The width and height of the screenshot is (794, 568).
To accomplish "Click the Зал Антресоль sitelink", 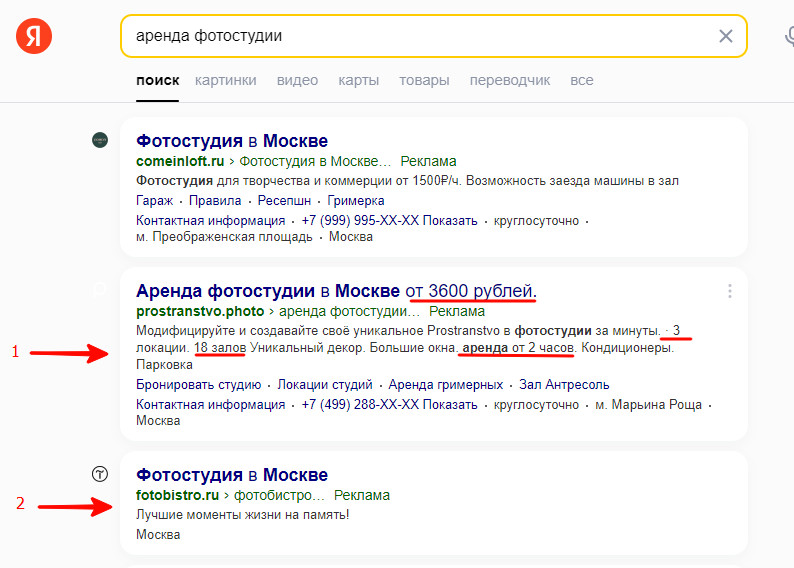I will click(x=565, y=385).
